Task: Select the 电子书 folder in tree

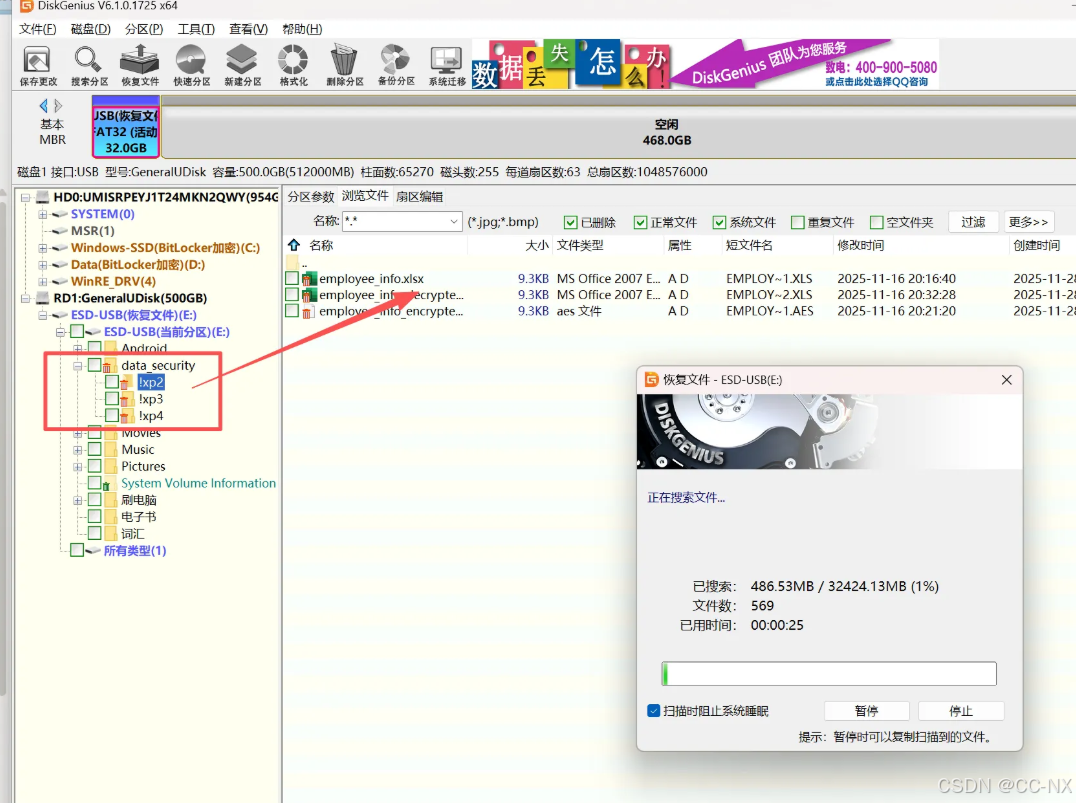Action: pyautogui.click(x=139, y=517)
